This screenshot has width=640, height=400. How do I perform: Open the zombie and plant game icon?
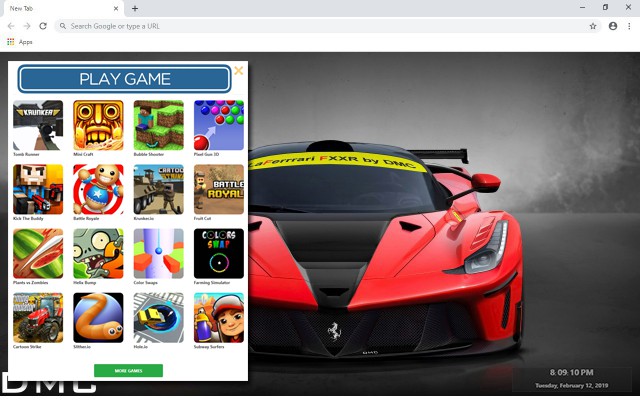pos(98,253)
